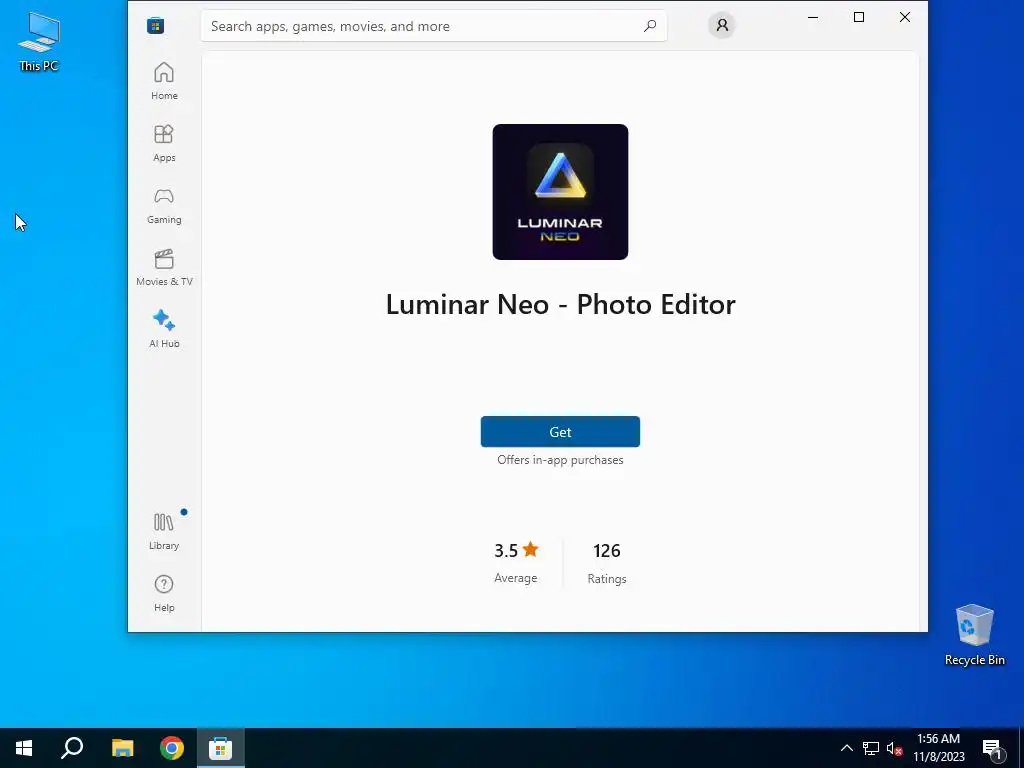Click the Luminar Neo app logo
This screenshot has height=768, width=1024.
(x=560, y=192)
